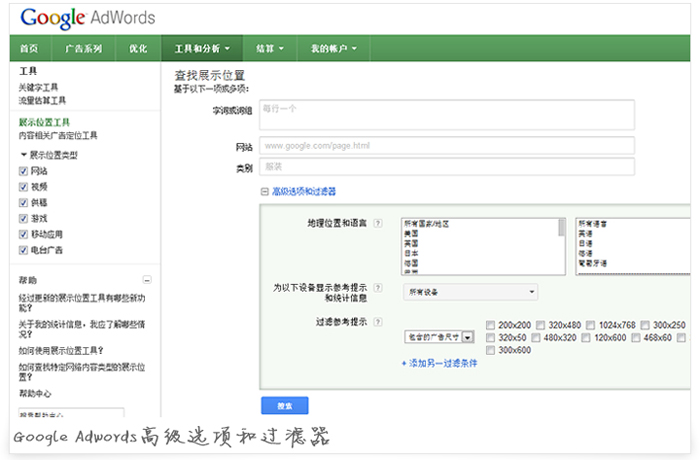Uncheck the 网站 placement type checkbox
Viewport: 700px width, 460px height.
point(24,171)
